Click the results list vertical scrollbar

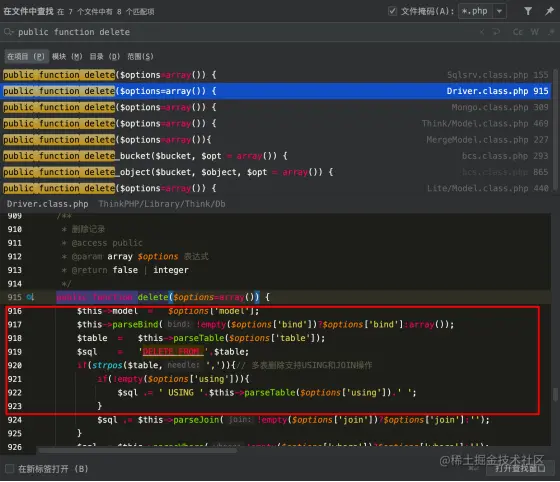(x=555, y=131)
